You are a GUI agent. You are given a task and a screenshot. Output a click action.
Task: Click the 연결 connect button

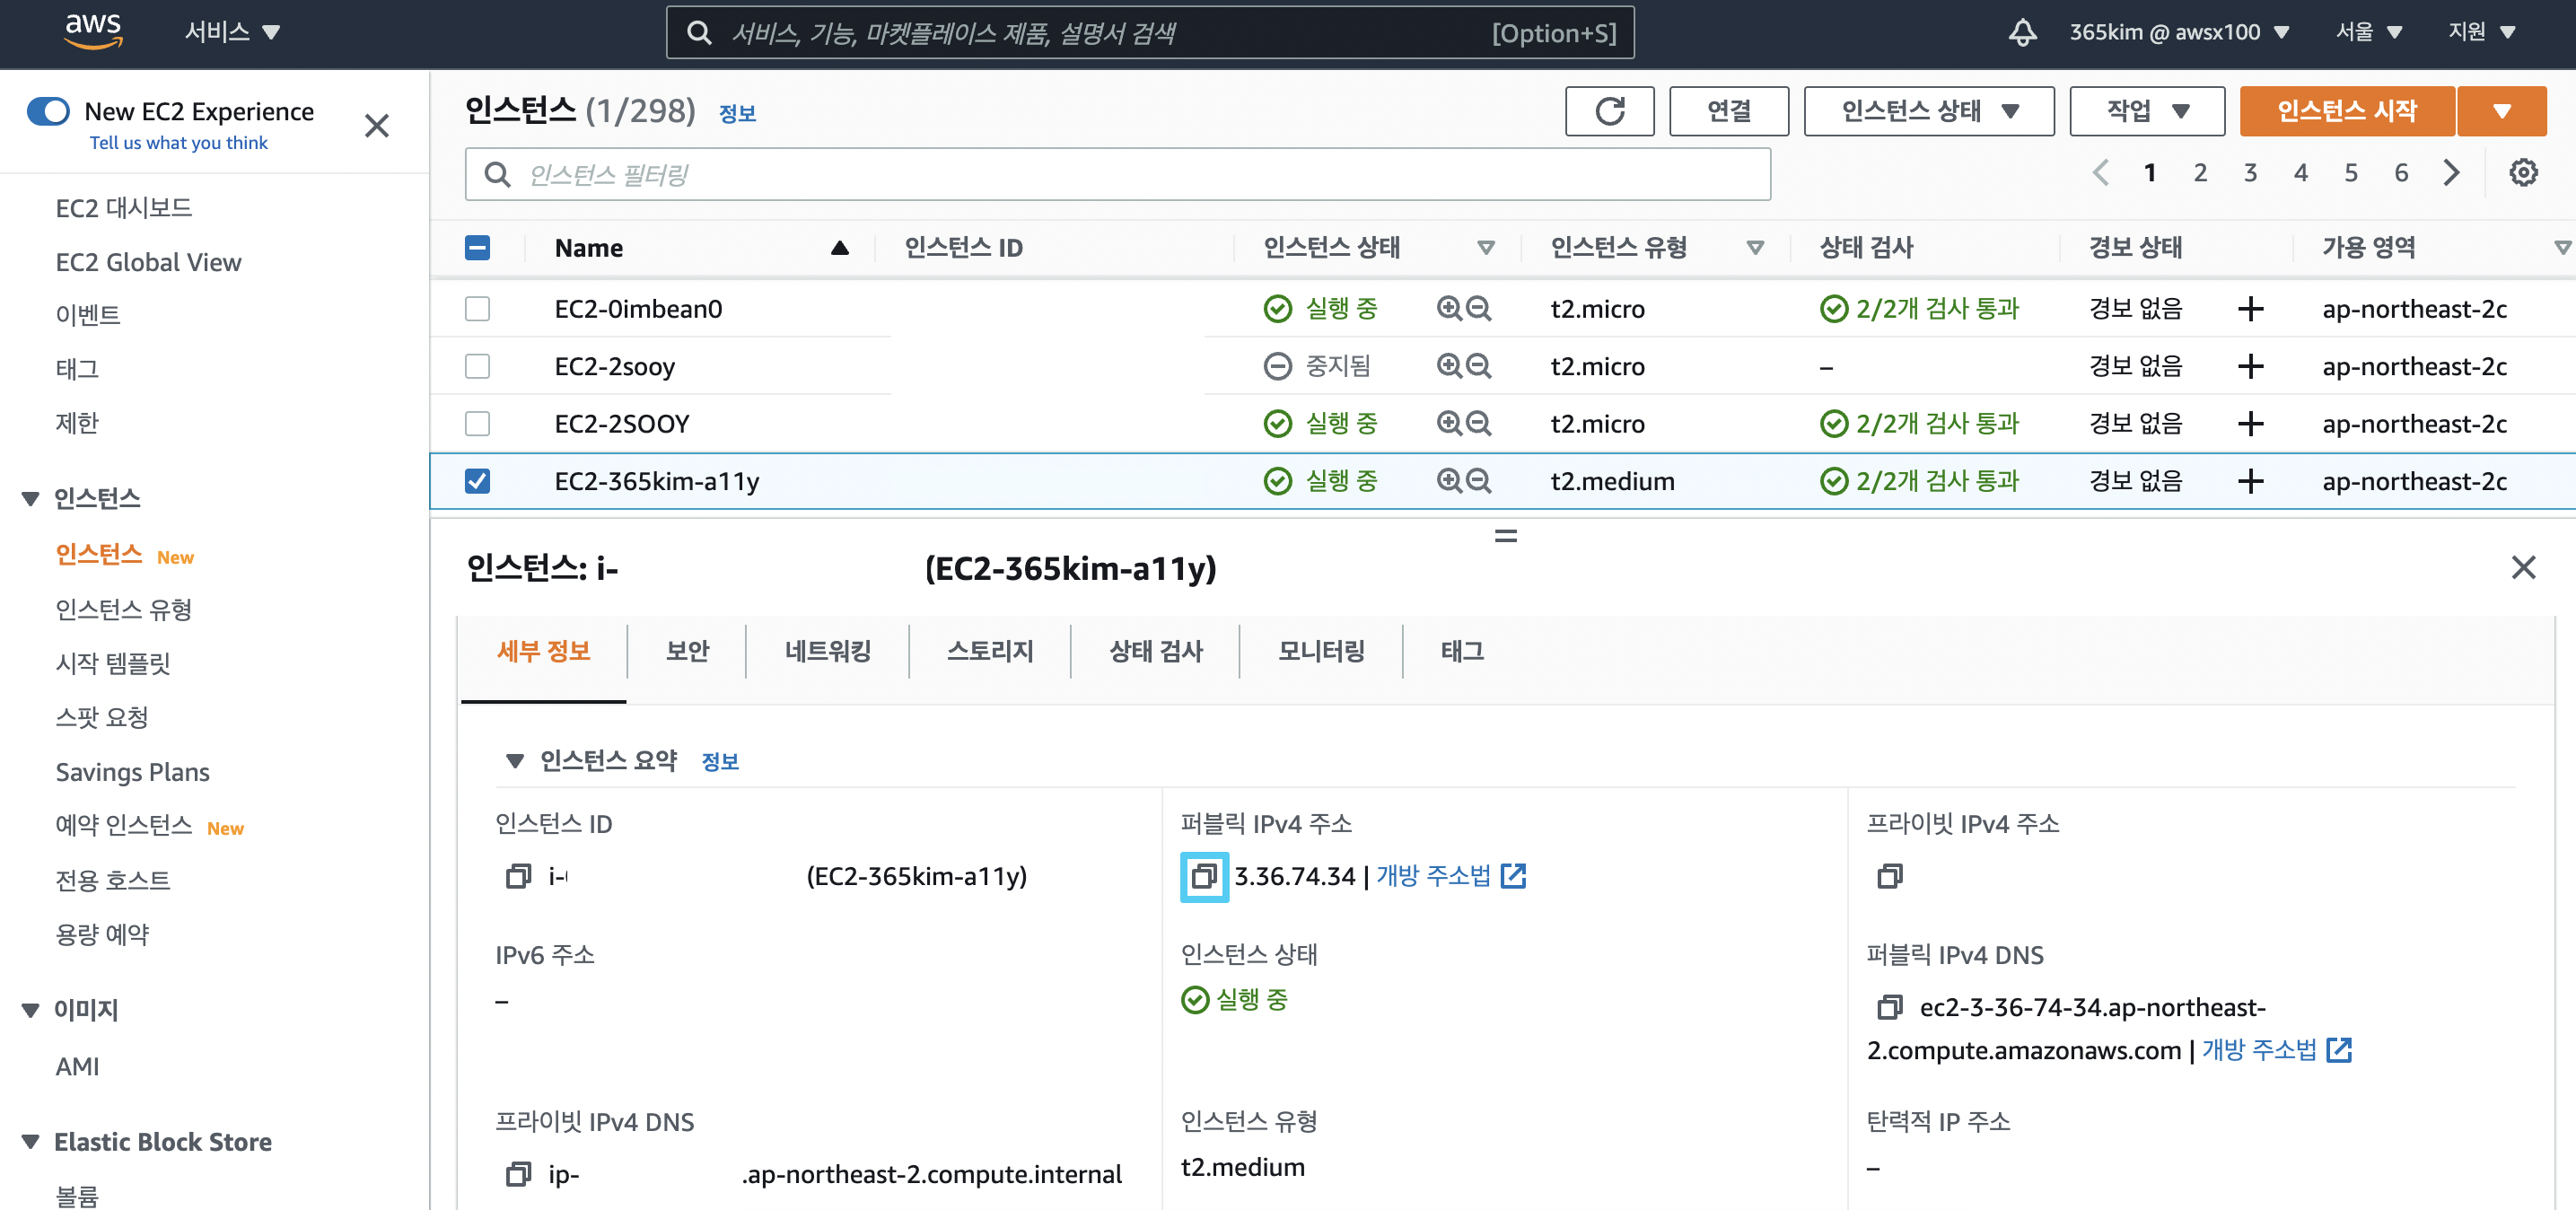click(x=1728, y=110)
